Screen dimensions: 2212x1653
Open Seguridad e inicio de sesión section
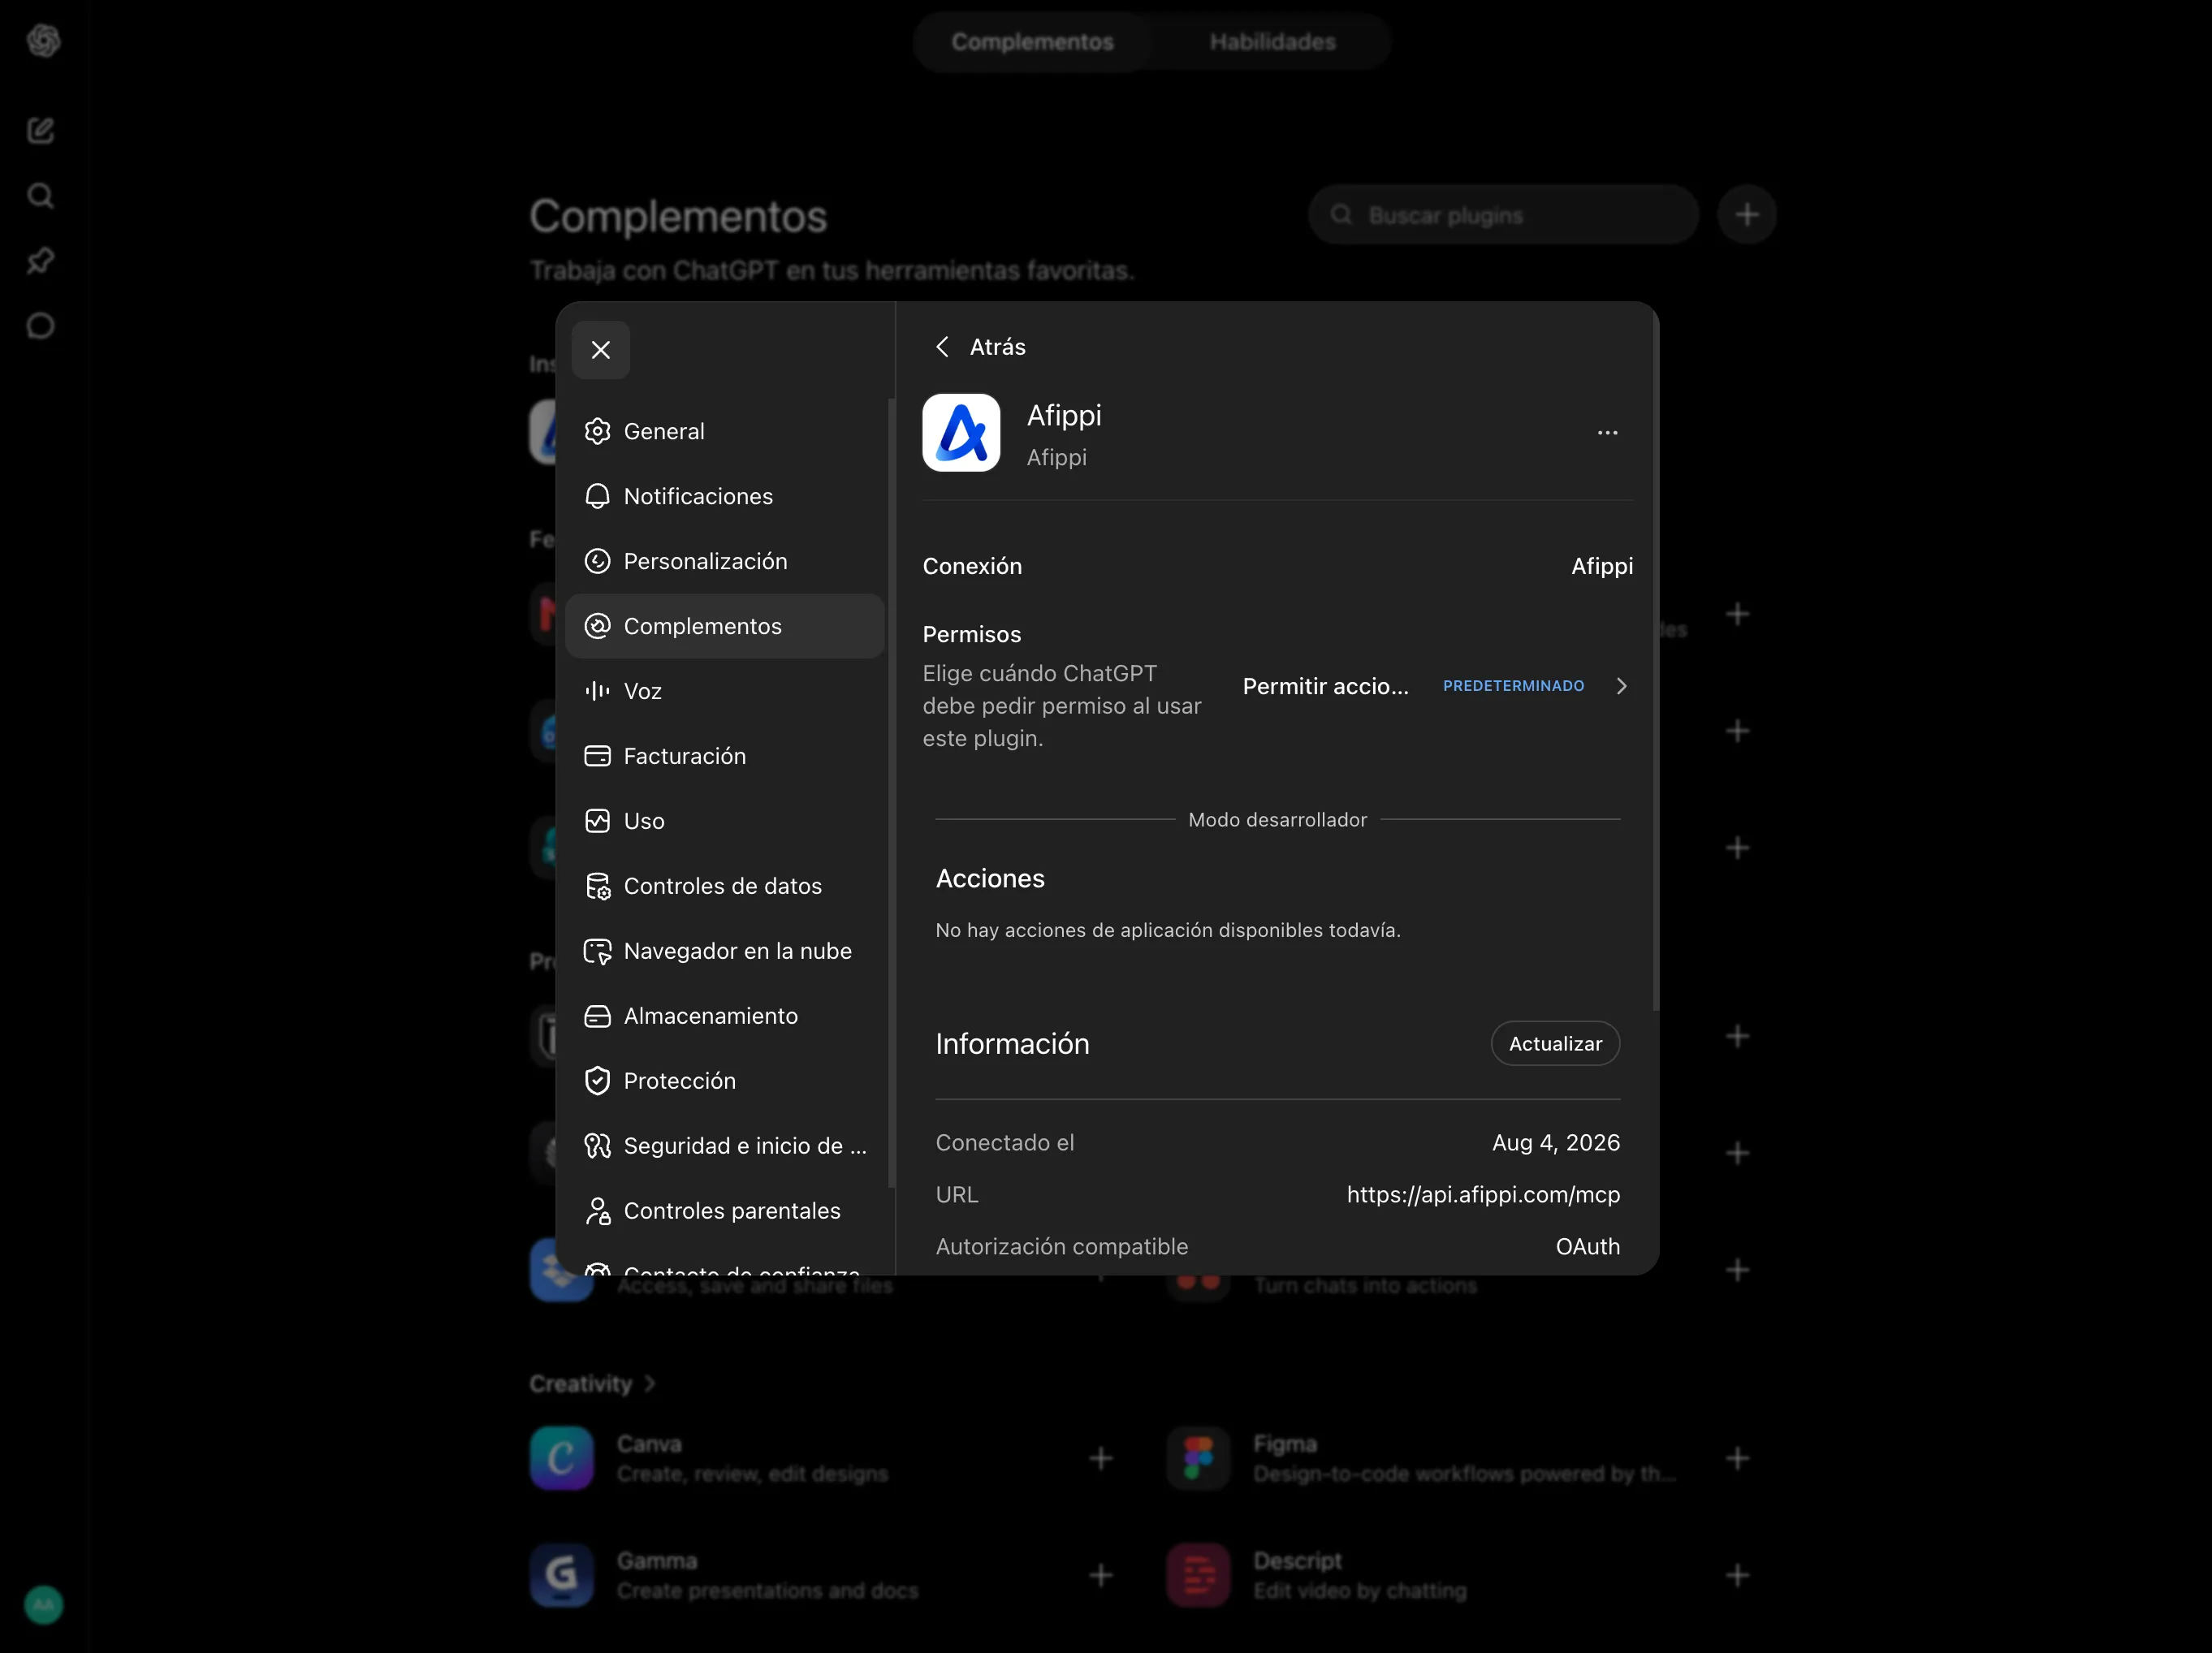click(x=724, y=1146)
